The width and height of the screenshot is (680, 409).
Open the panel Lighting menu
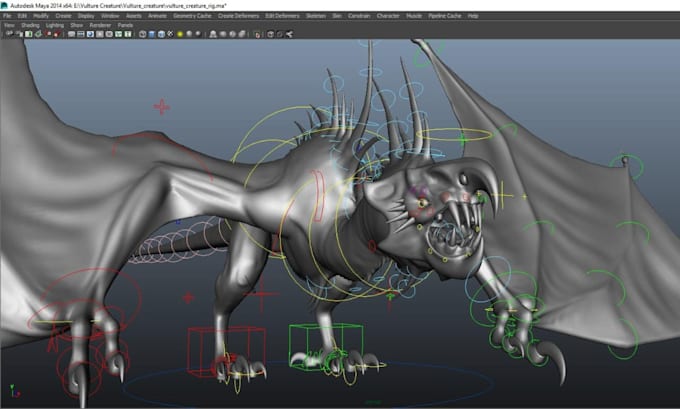tap(55, 25)
